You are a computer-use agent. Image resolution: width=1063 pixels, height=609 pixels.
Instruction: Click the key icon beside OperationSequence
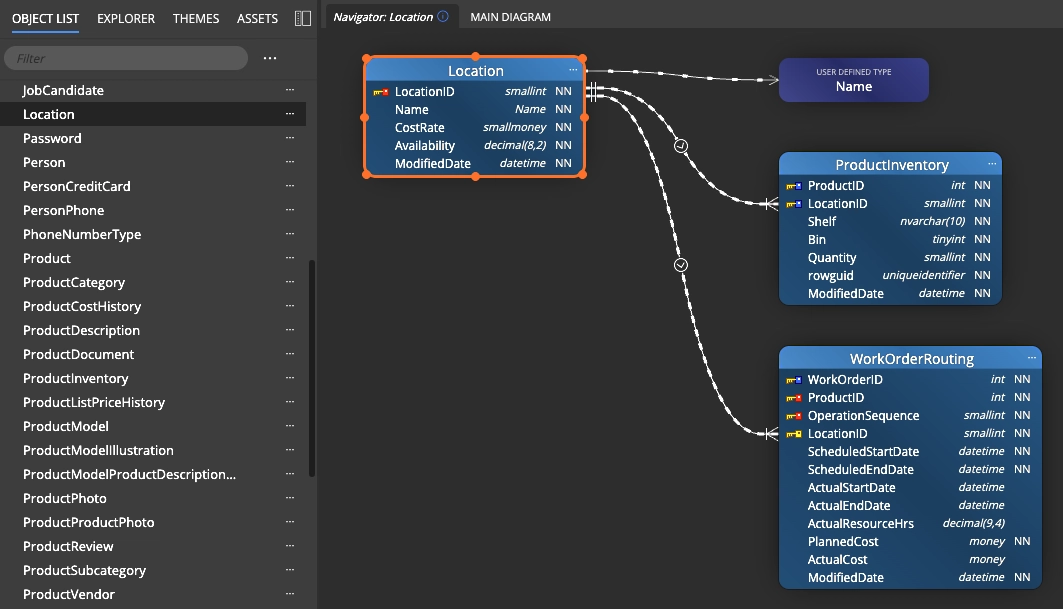coord(794,416)
